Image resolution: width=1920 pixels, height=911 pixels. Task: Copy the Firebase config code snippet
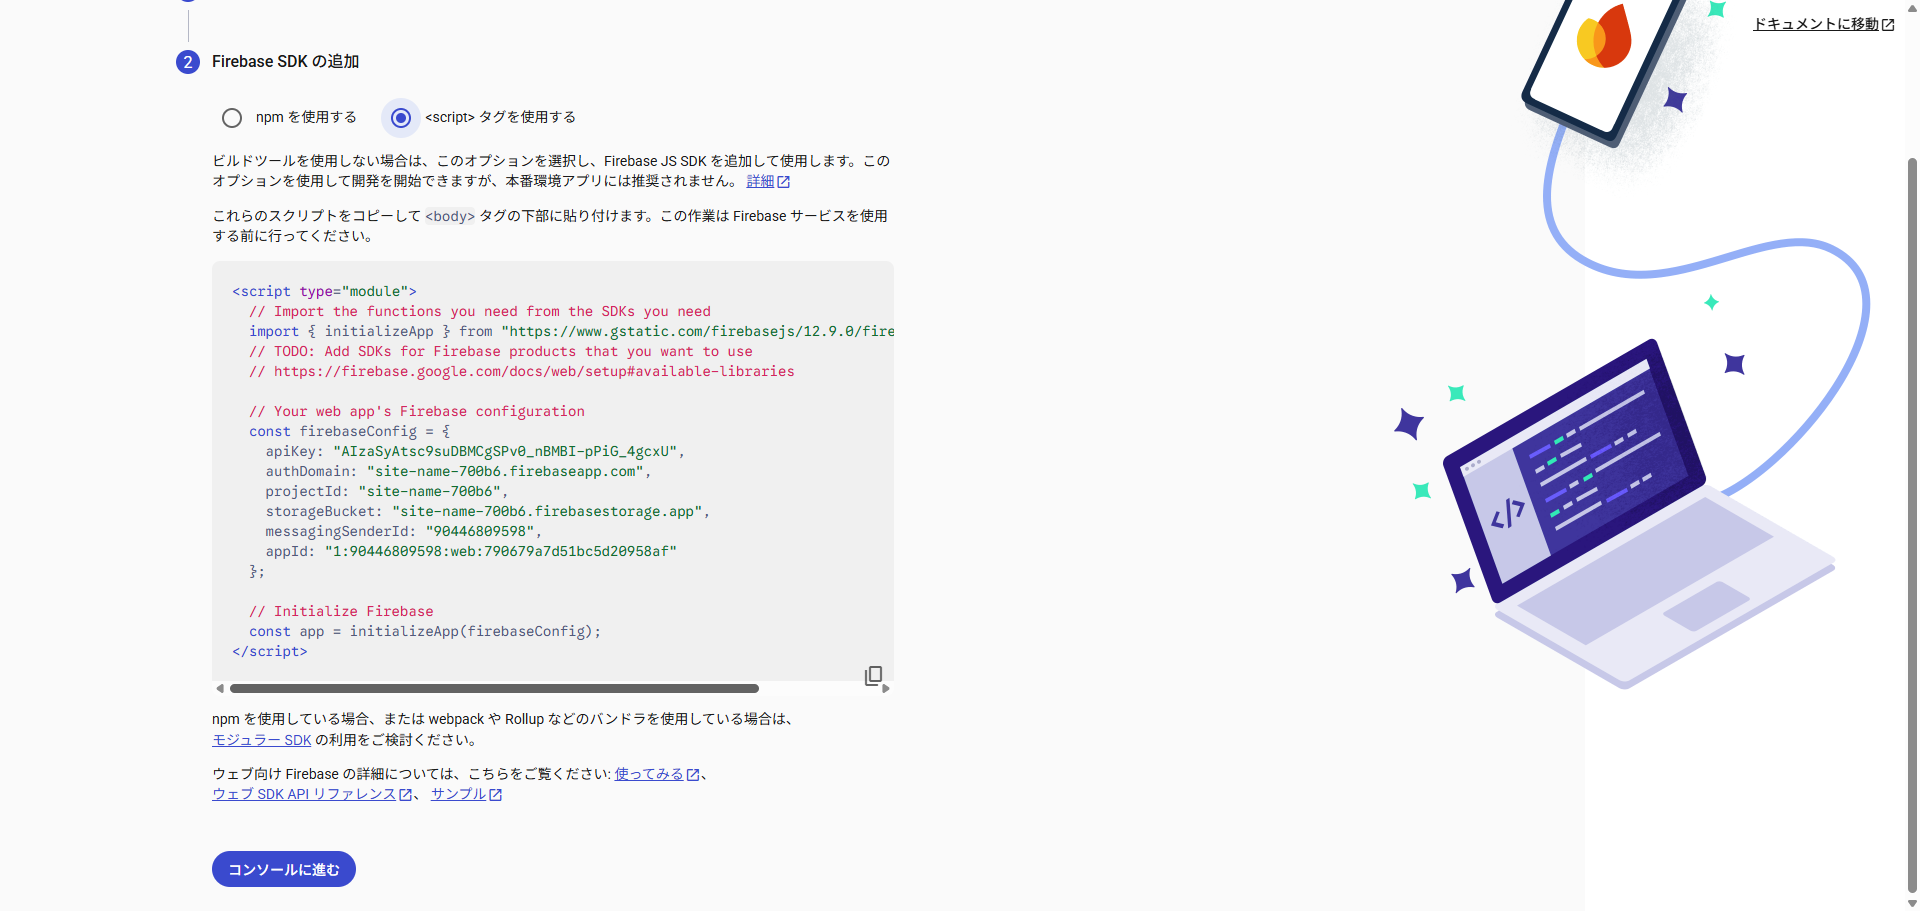(874, 676)
